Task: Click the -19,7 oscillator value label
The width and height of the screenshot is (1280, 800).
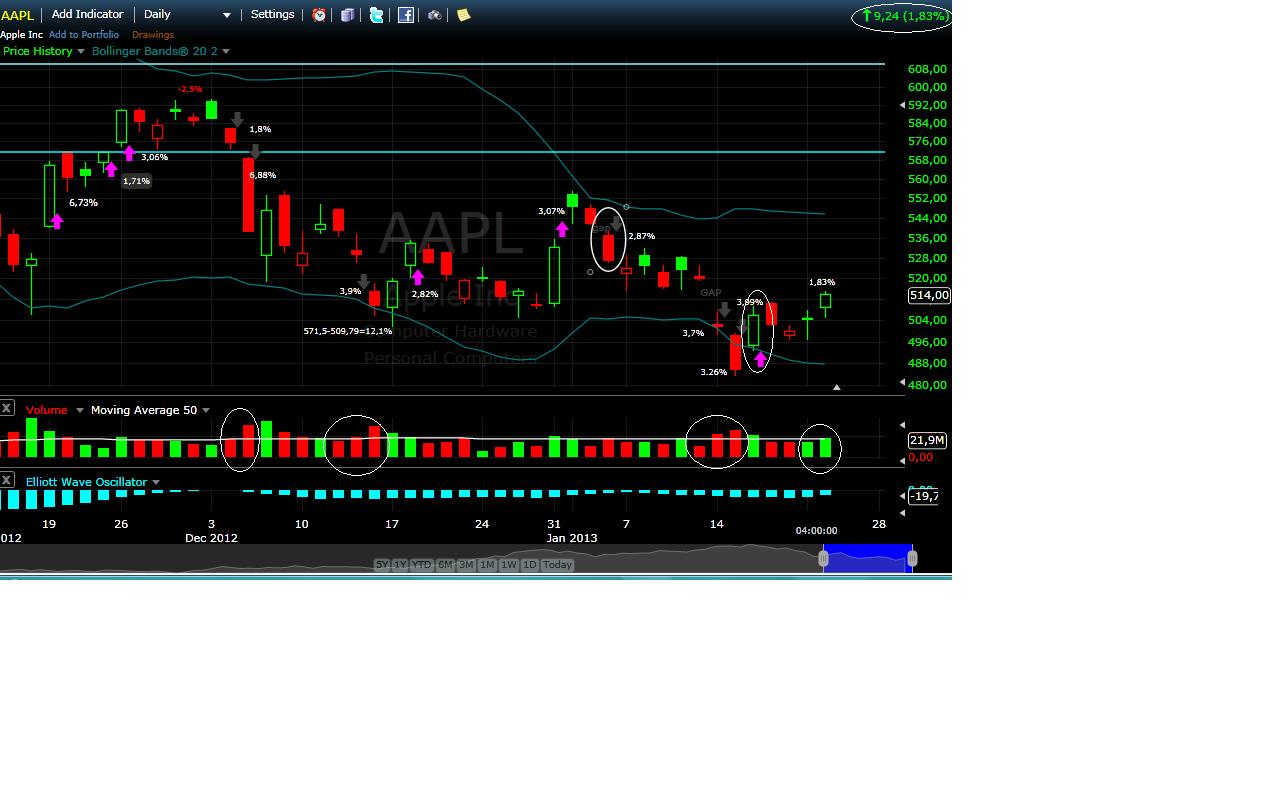Action: [924, 496]
